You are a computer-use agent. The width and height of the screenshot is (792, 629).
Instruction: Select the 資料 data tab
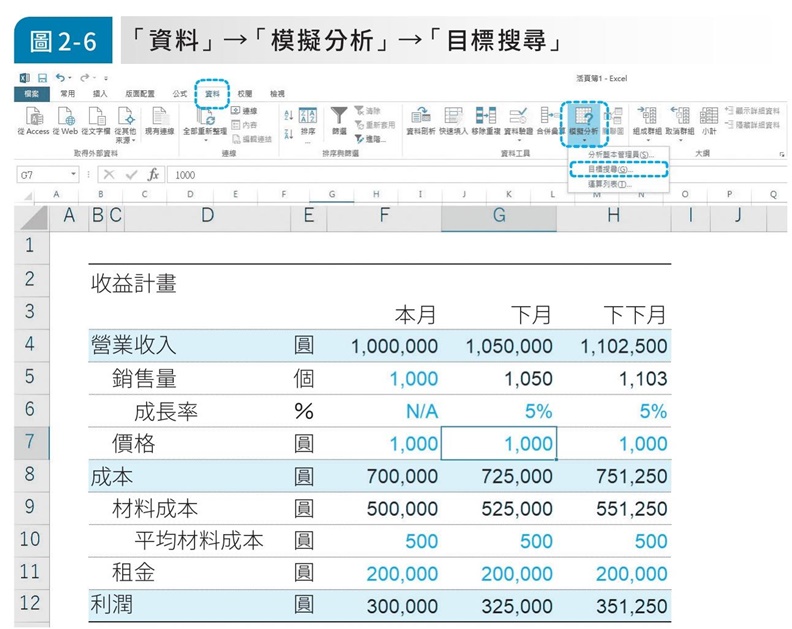click(212, 93)
